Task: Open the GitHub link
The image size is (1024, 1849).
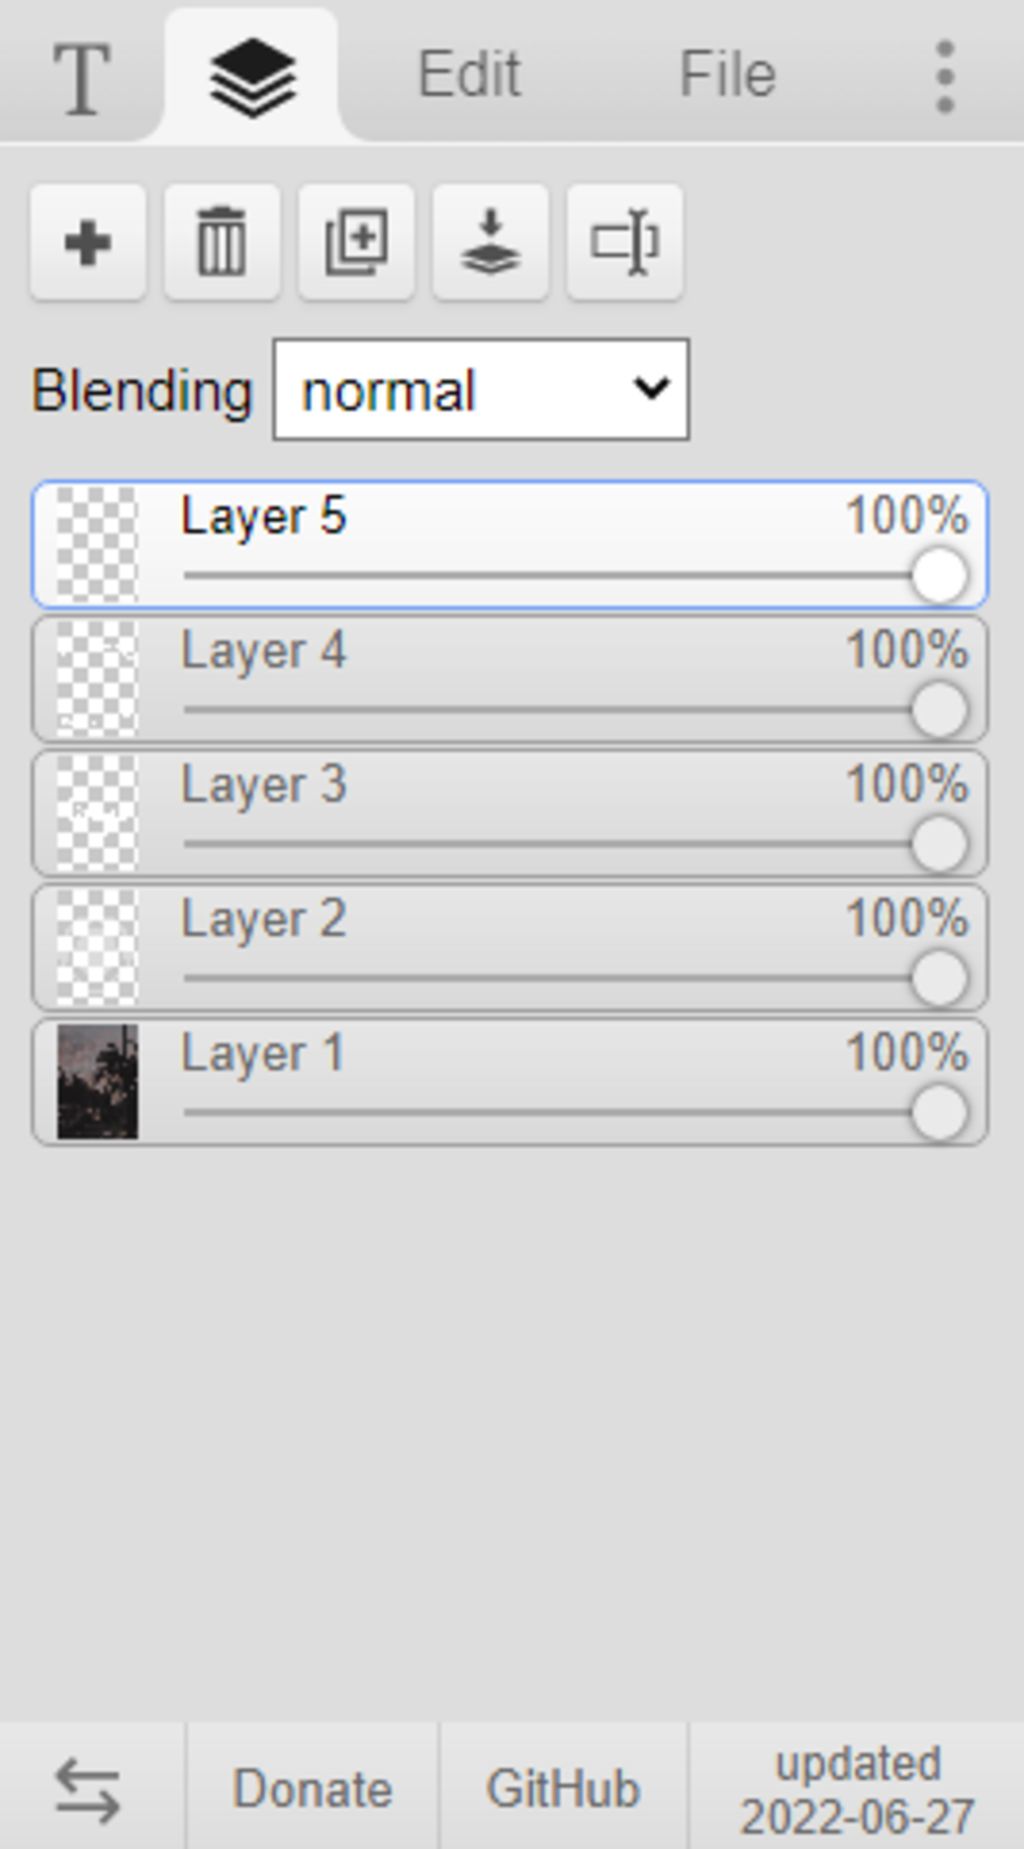Action: click(x=562, y=1789)
